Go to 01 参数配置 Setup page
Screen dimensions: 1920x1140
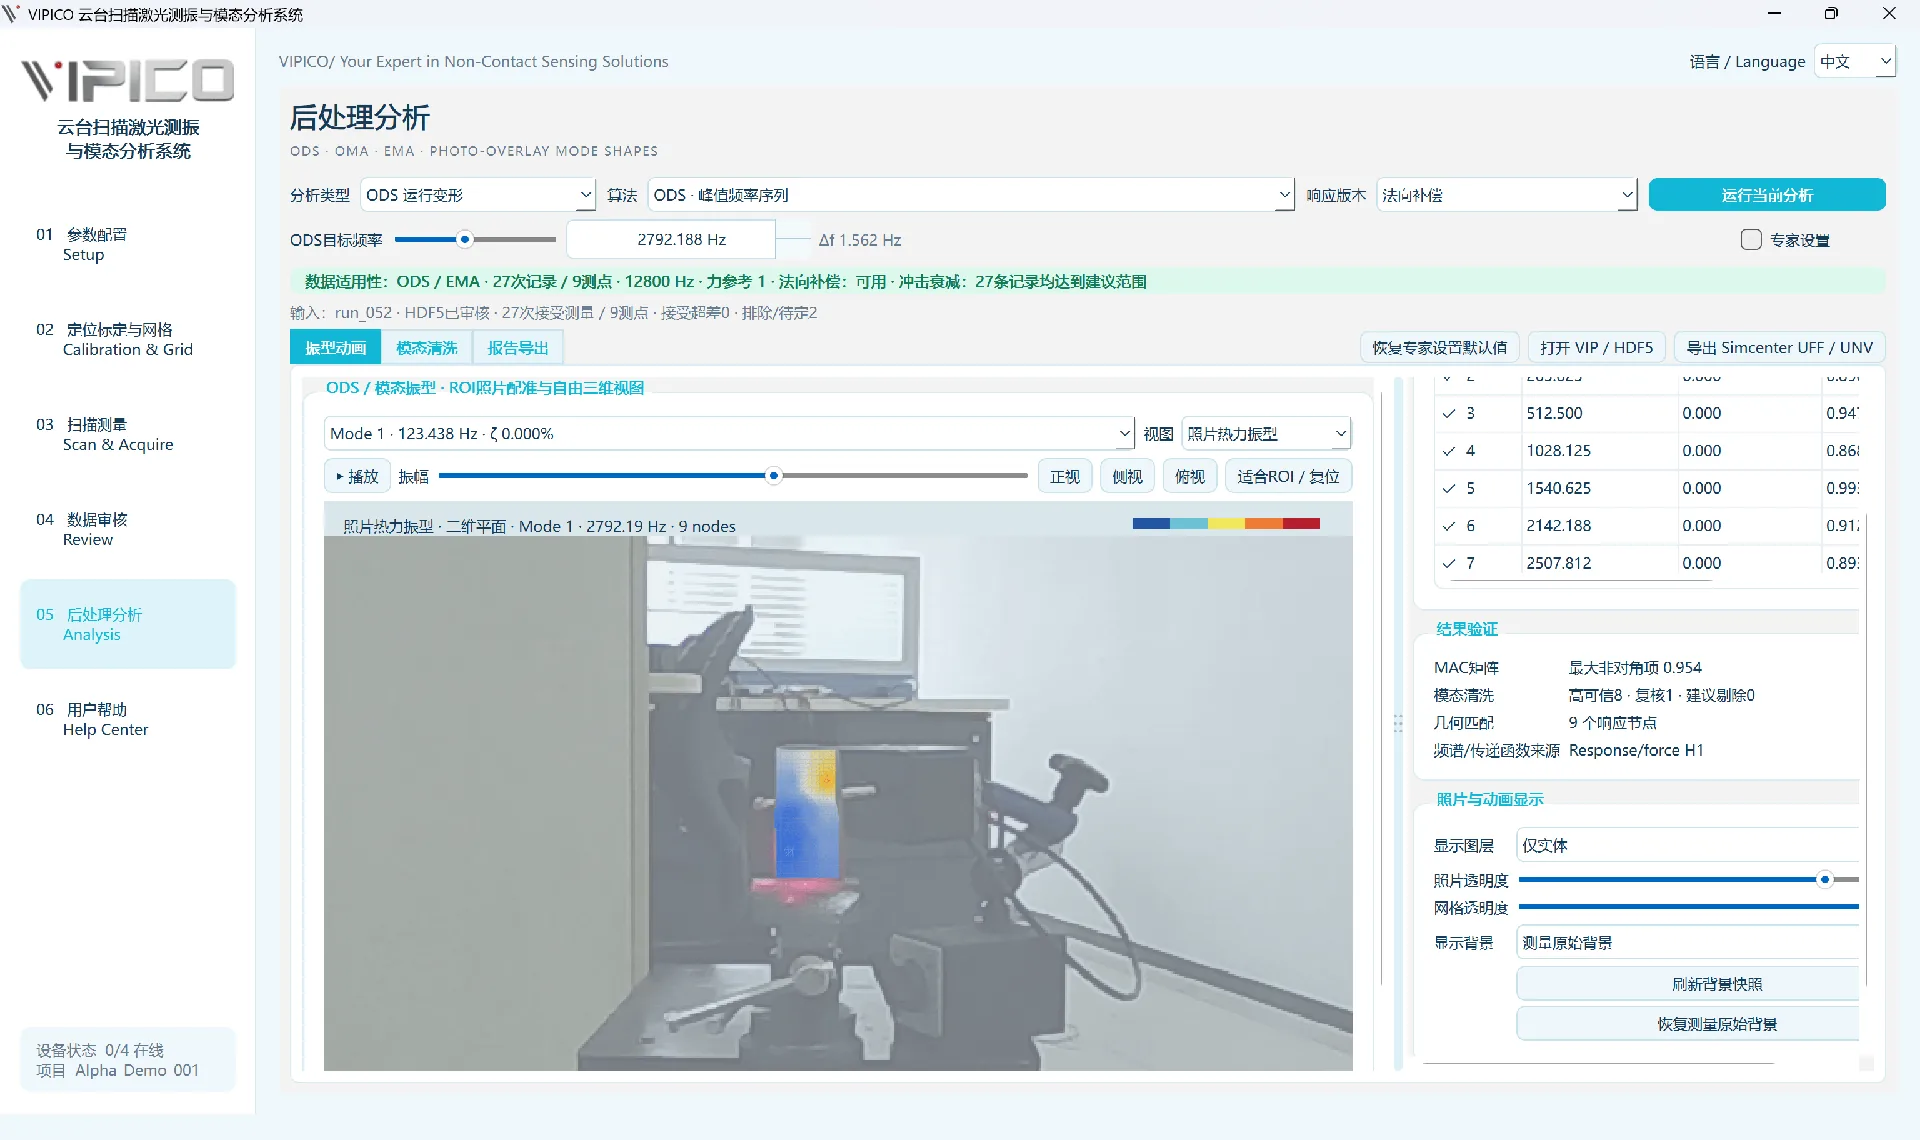(128, 244)
